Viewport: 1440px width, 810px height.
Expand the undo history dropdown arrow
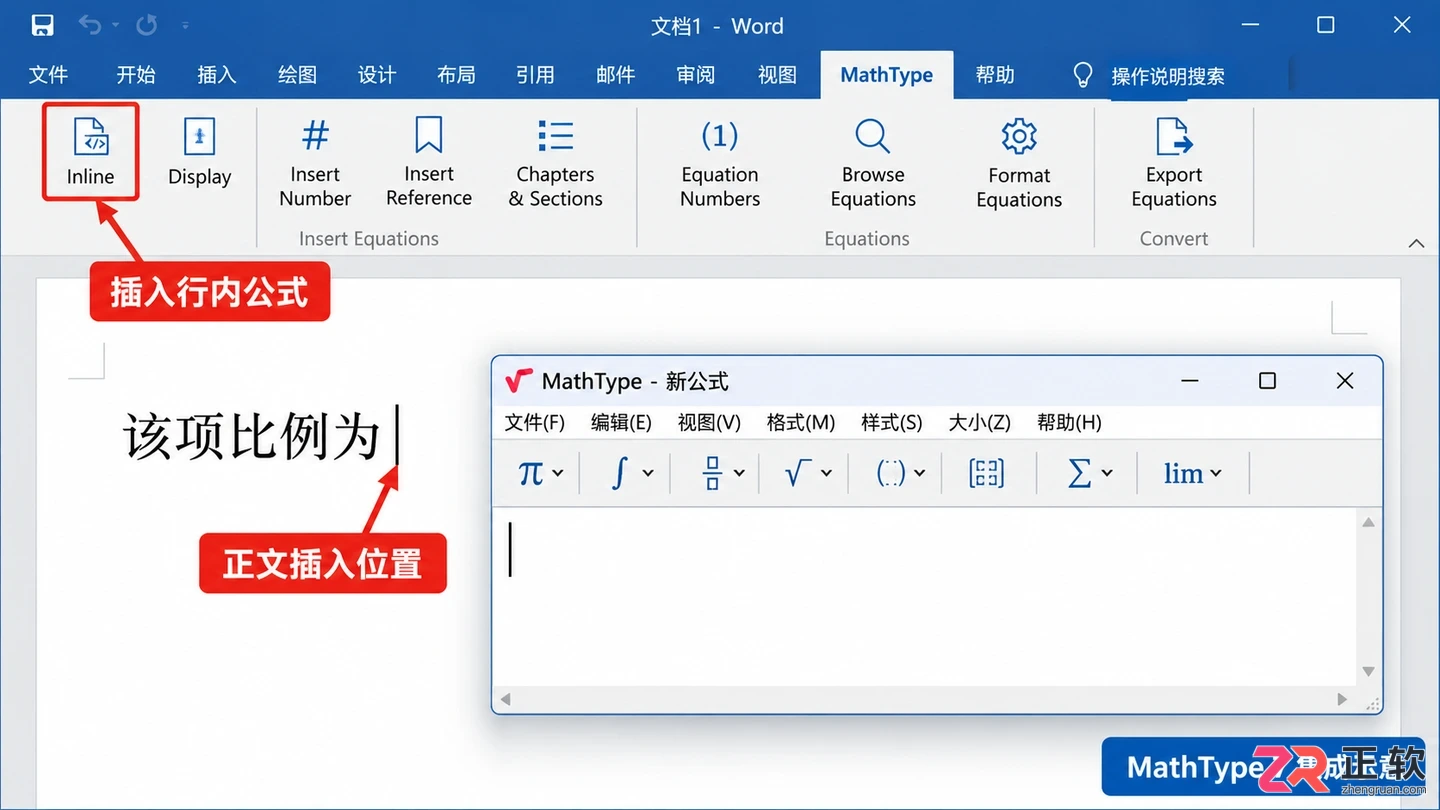pyautogui.click(x=115, y=25)
